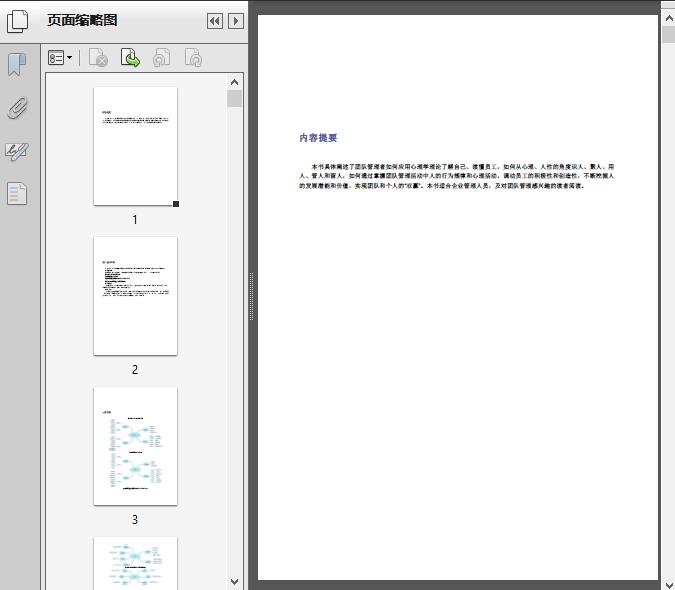Select the partially visible fourth page thumbnail
Viewport: 675px width, 590px height.
click(135, 563)
